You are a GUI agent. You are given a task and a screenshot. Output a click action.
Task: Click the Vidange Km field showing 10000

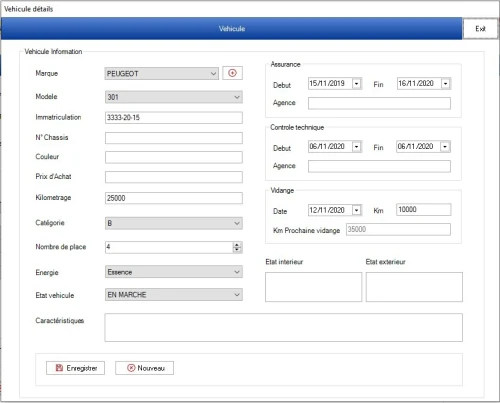(x=423, y=210)
